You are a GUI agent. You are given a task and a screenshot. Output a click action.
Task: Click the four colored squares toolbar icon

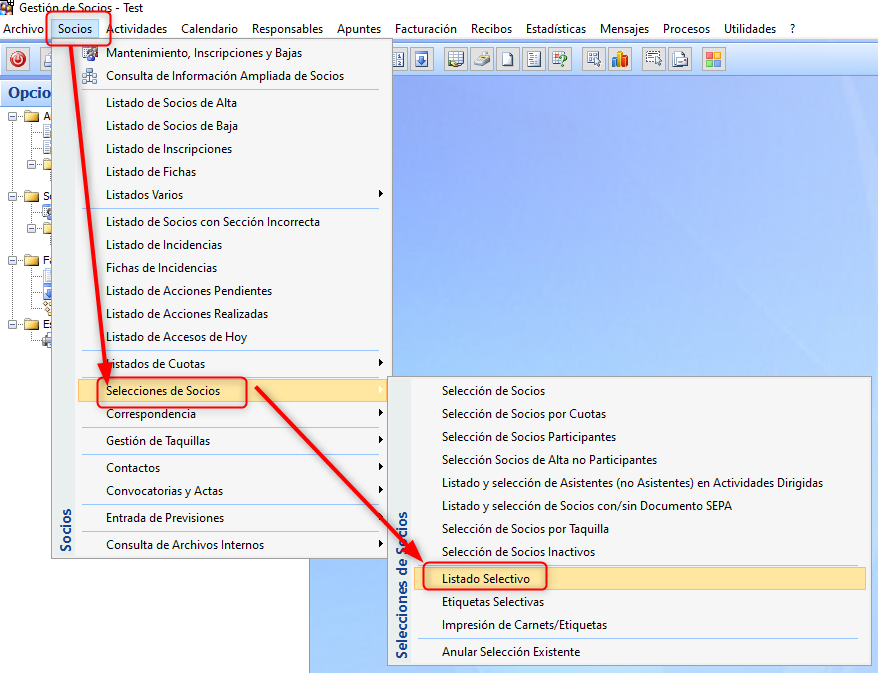[713, 59]
